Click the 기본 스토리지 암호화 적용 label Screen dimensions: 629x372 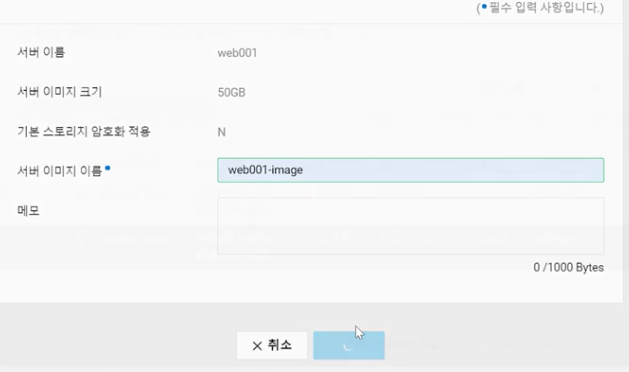[x=83, y=132]
